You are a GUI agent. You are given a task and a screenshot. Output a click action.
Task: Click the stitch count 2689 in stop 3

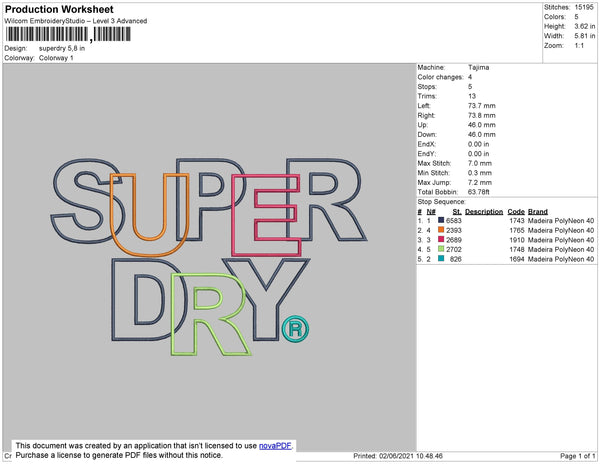pyautogui.click(x=454, y=240)
